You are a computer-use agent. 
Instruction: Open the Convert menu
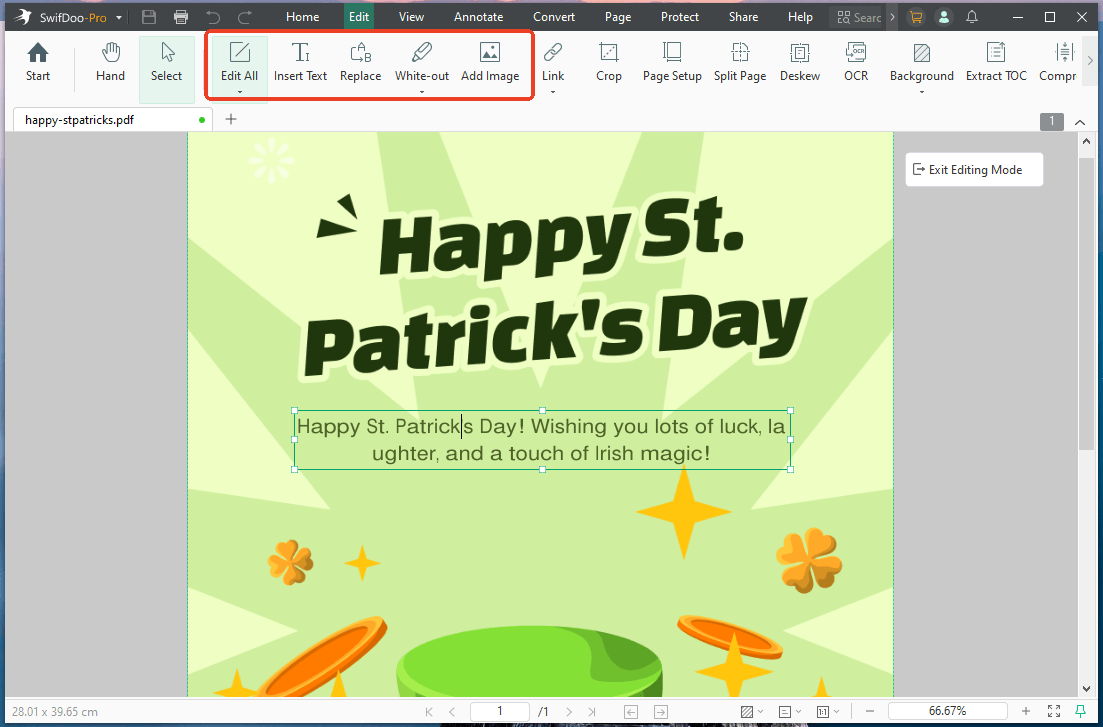pos(553,16)
